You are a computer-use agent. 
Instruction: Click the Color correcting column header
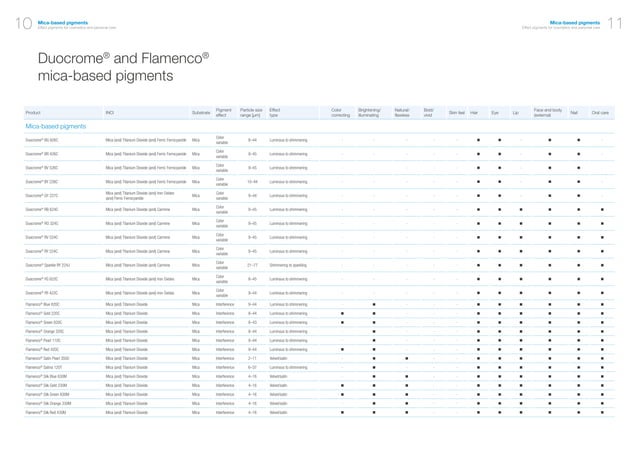[341, 113]
